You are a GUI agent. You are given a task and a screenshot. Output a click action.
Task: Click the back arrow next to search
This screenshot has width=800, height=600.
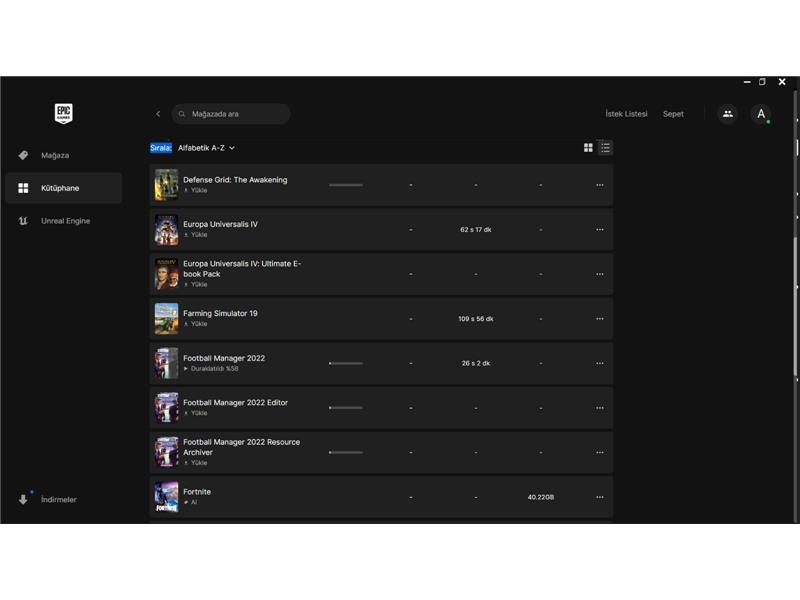[x=158, y=114]
